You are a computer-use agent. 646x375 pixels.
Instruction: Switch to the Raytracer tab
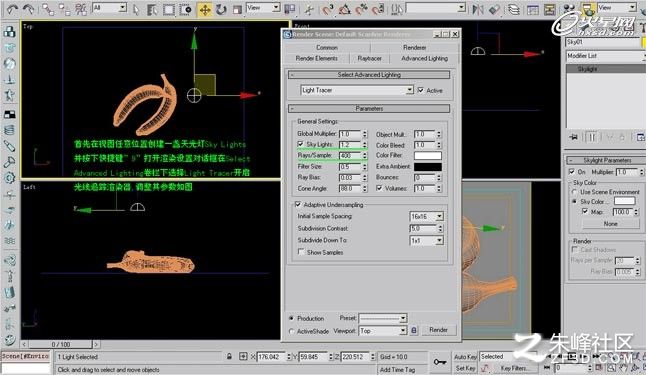click(370, 59)
